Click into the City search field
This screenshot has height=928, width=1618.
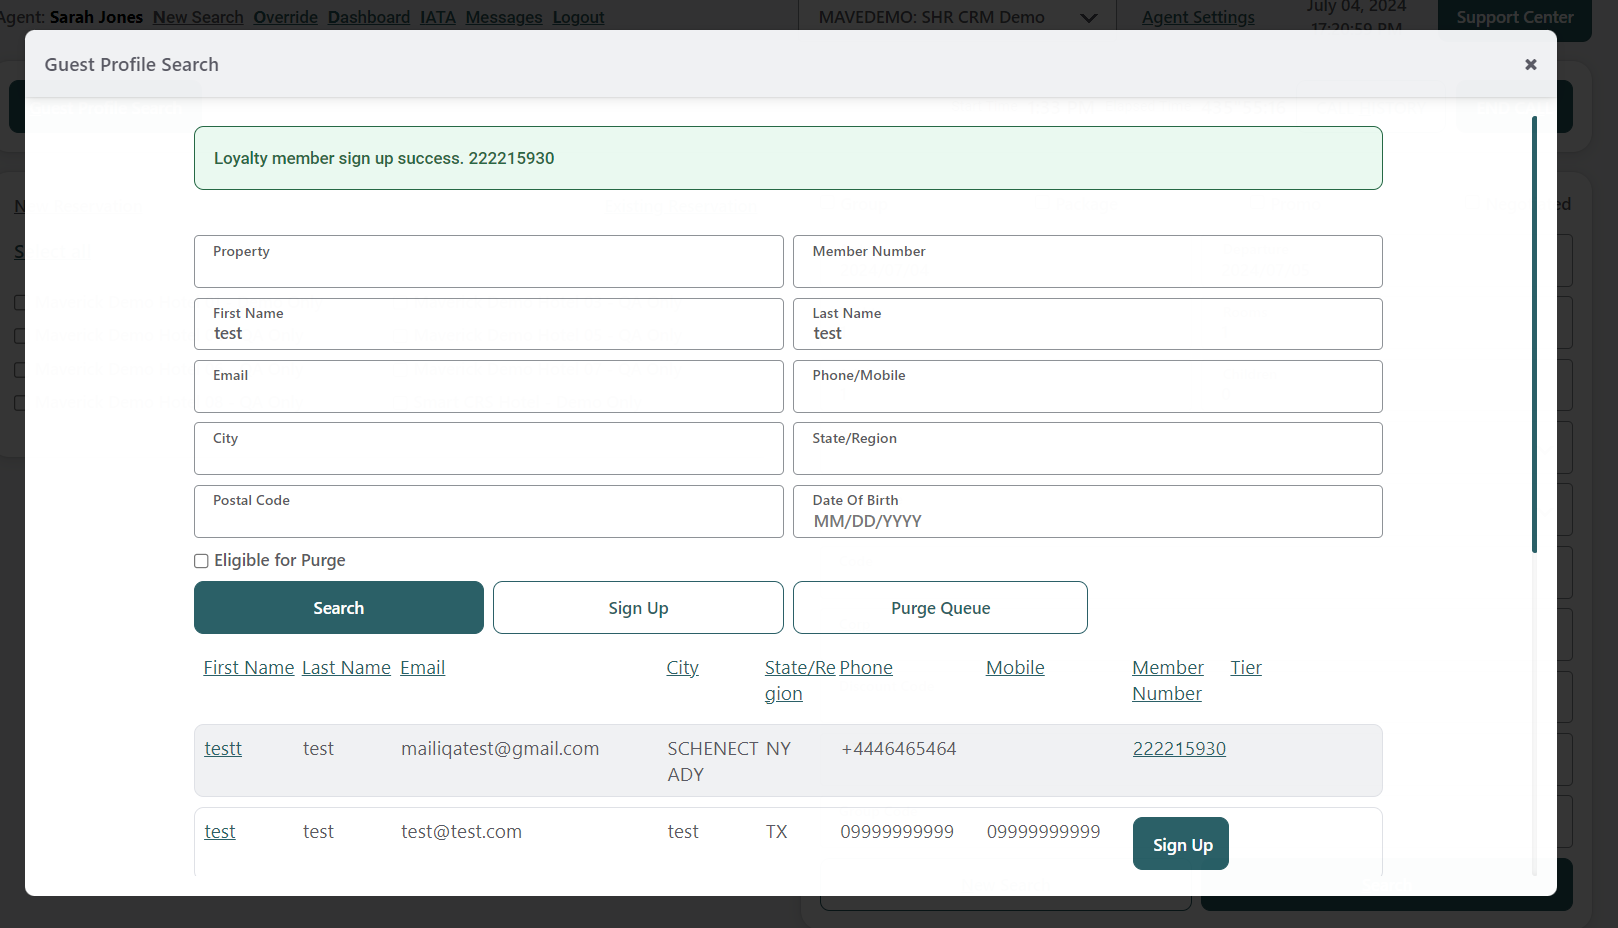pos(489,449)
